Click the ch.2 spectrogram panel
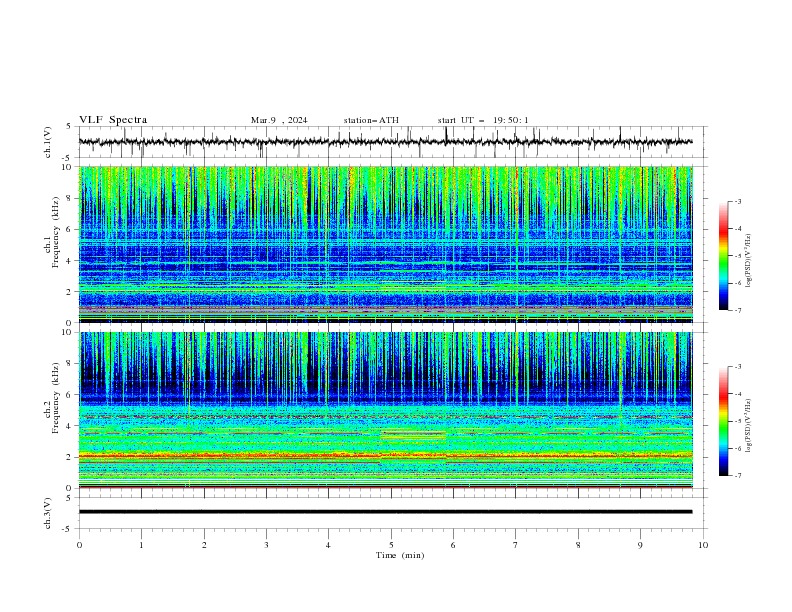Viewport: 792px width, 612px height. (385, 410)
